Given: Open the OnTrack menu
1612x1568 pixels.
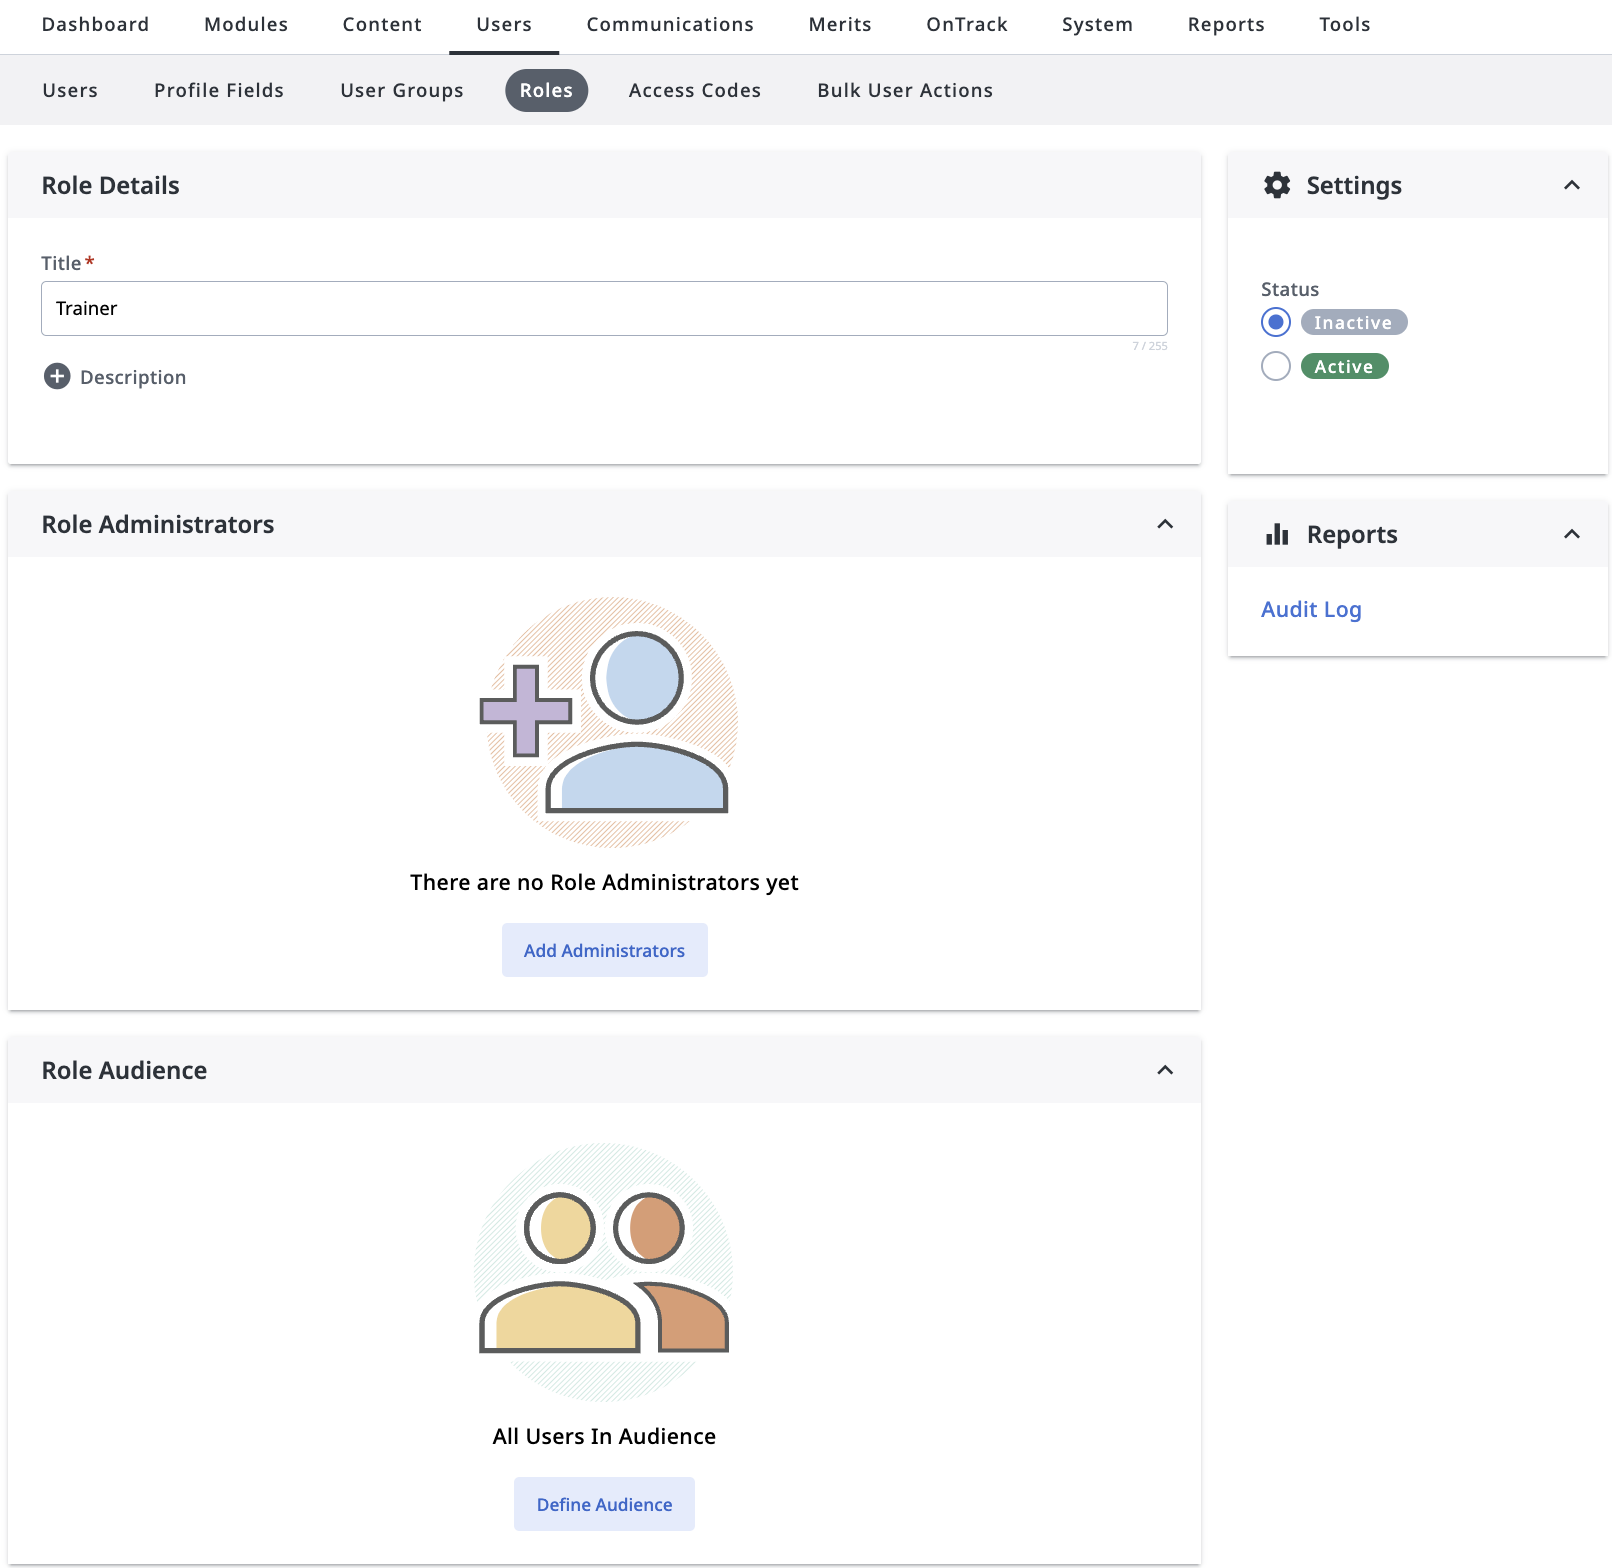Looking at the screenshot, I should [967, 24].
